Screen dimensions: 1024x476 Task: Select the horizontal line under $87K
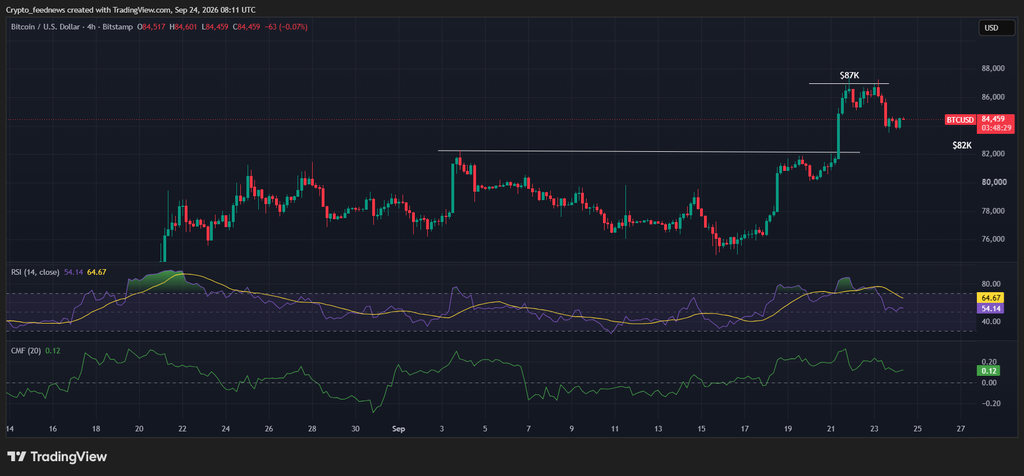[848, 84]
